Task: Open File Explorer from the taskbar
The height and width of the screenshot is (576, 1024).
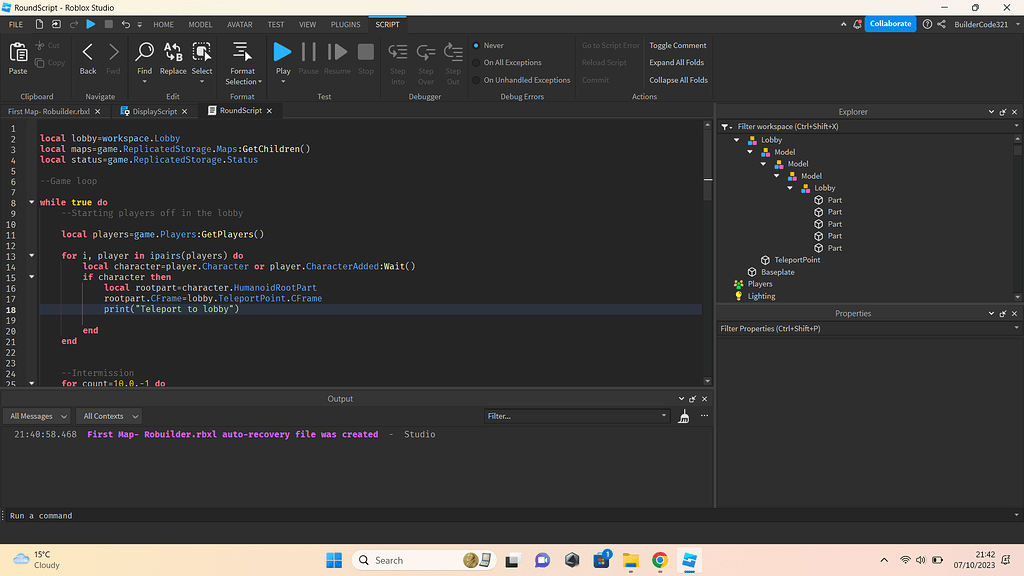Action: pyautogui.click(x=631, y=560)
